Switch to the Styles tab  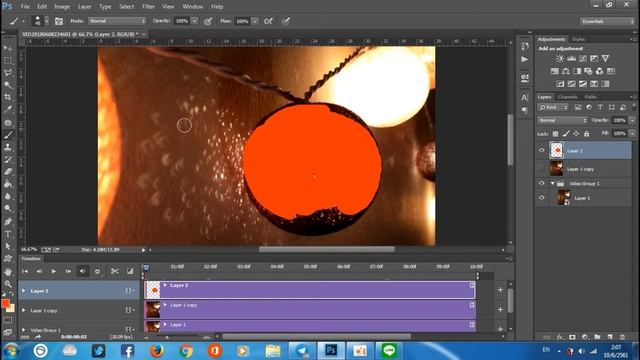pos(578,39)
